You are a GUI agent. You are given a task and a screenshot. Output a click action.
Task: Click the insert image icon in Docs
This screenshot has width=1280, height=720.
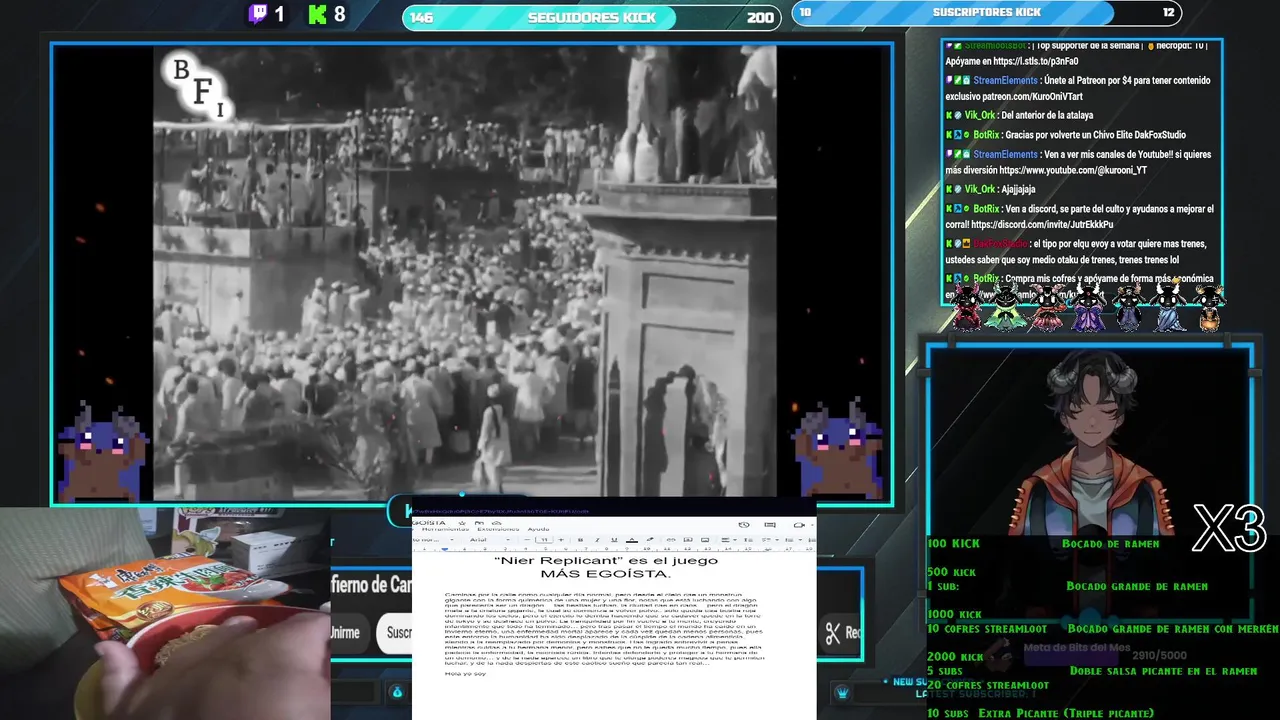point(705,540)
